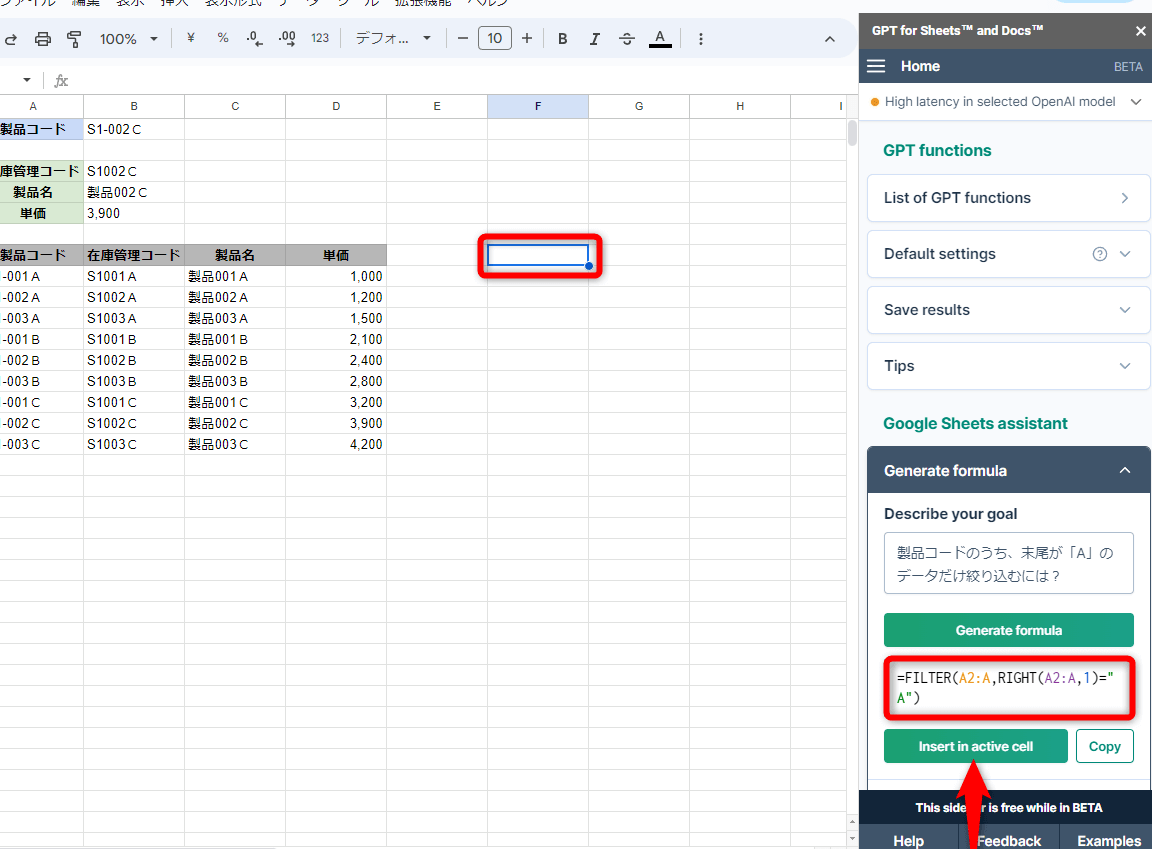Select column D header

pos(336,106)
